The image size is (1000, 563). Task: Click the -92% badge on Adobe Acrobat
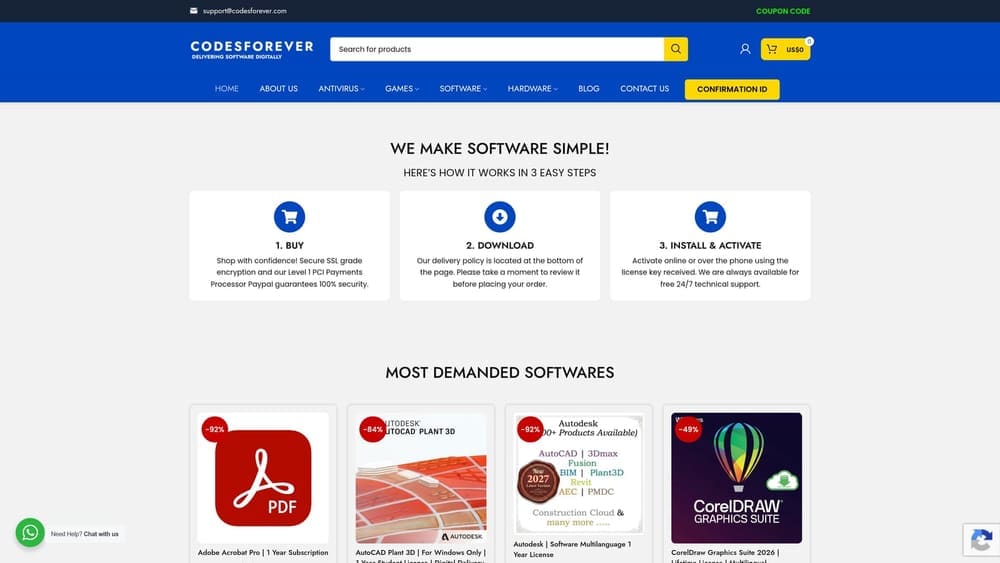(215, 429)
